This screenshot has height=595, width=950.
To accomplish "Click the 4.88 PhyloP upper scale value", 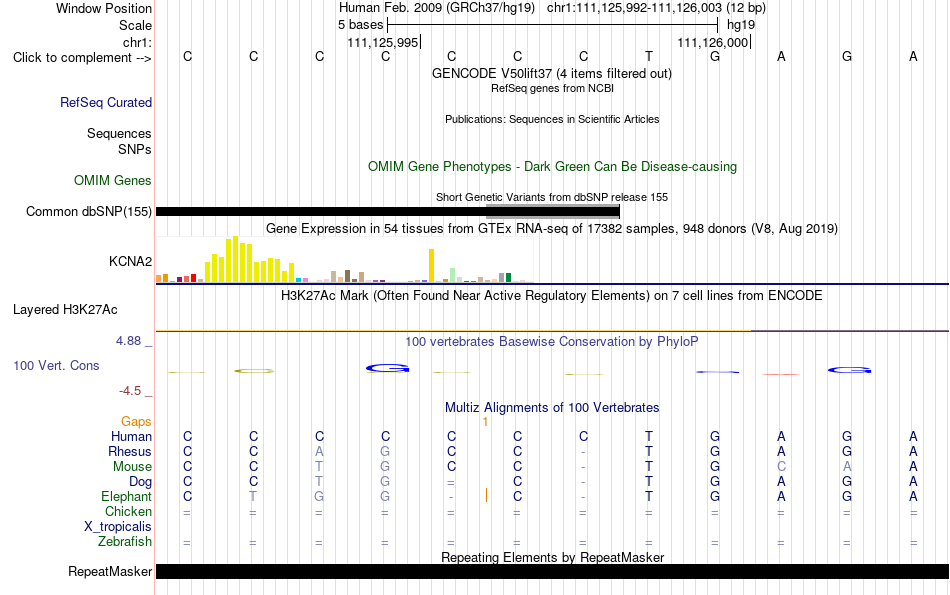I will click(x=128, y=341).
